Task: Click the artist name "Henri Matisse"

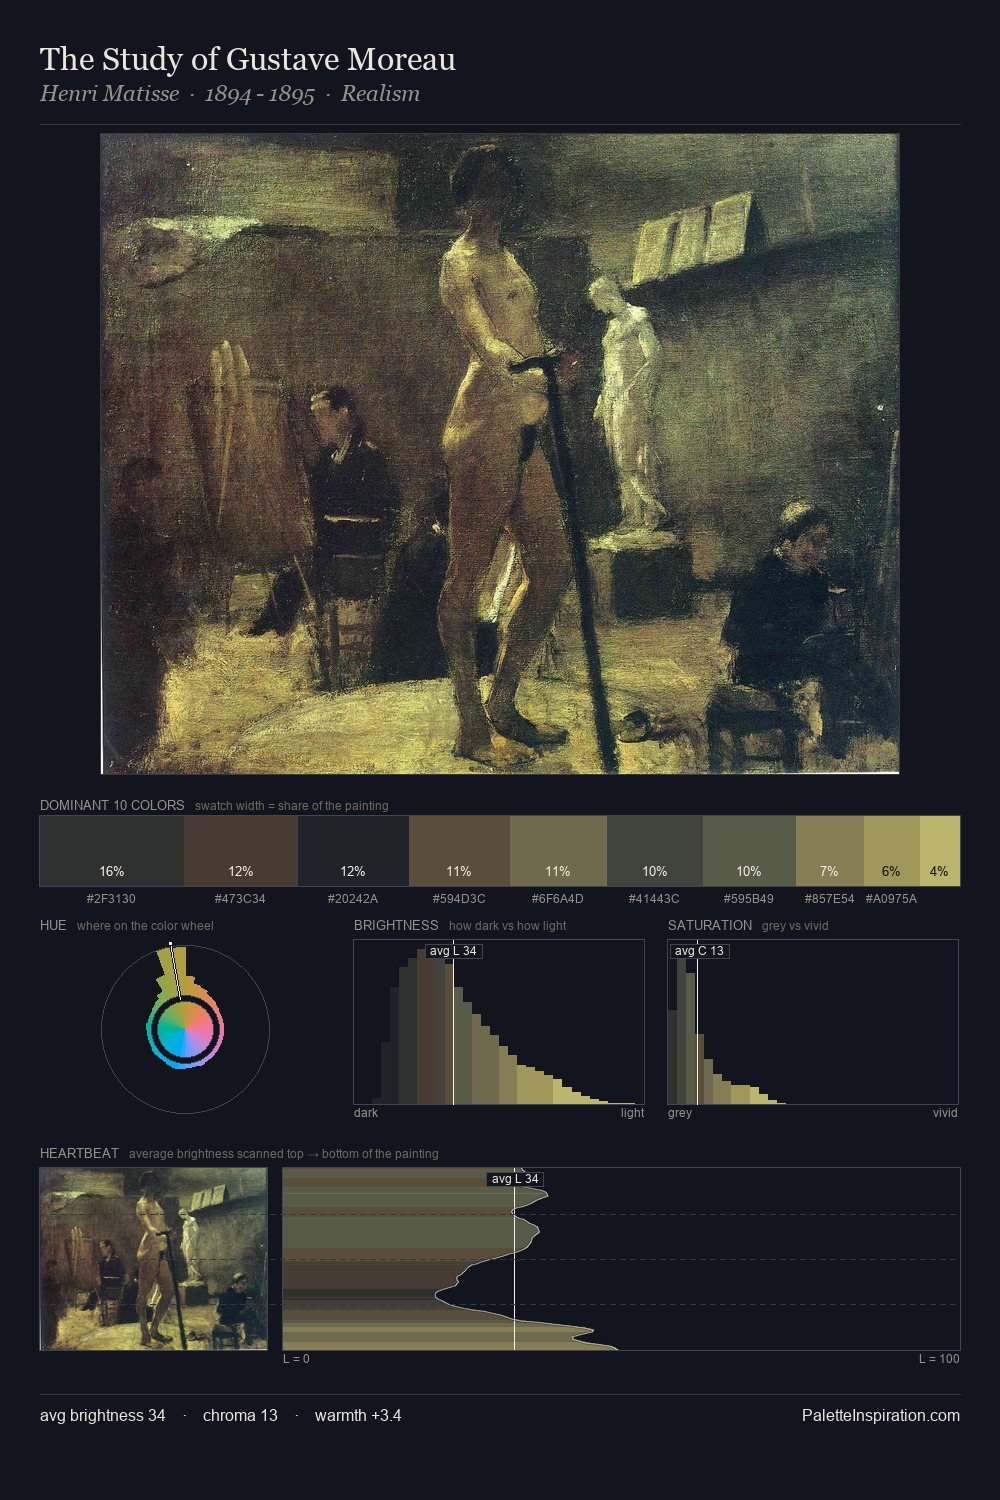Action: (x=109, y=94)
